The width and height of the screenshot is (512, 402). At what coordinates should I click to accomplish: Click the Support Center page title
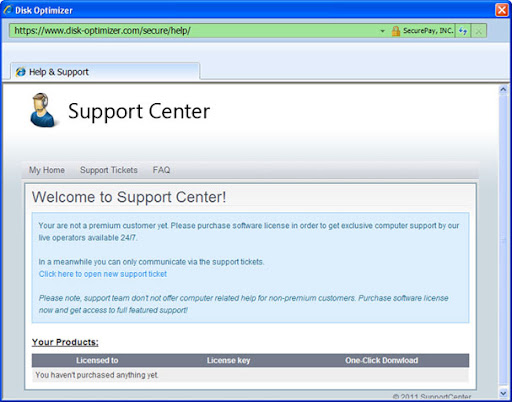point(139,111)
